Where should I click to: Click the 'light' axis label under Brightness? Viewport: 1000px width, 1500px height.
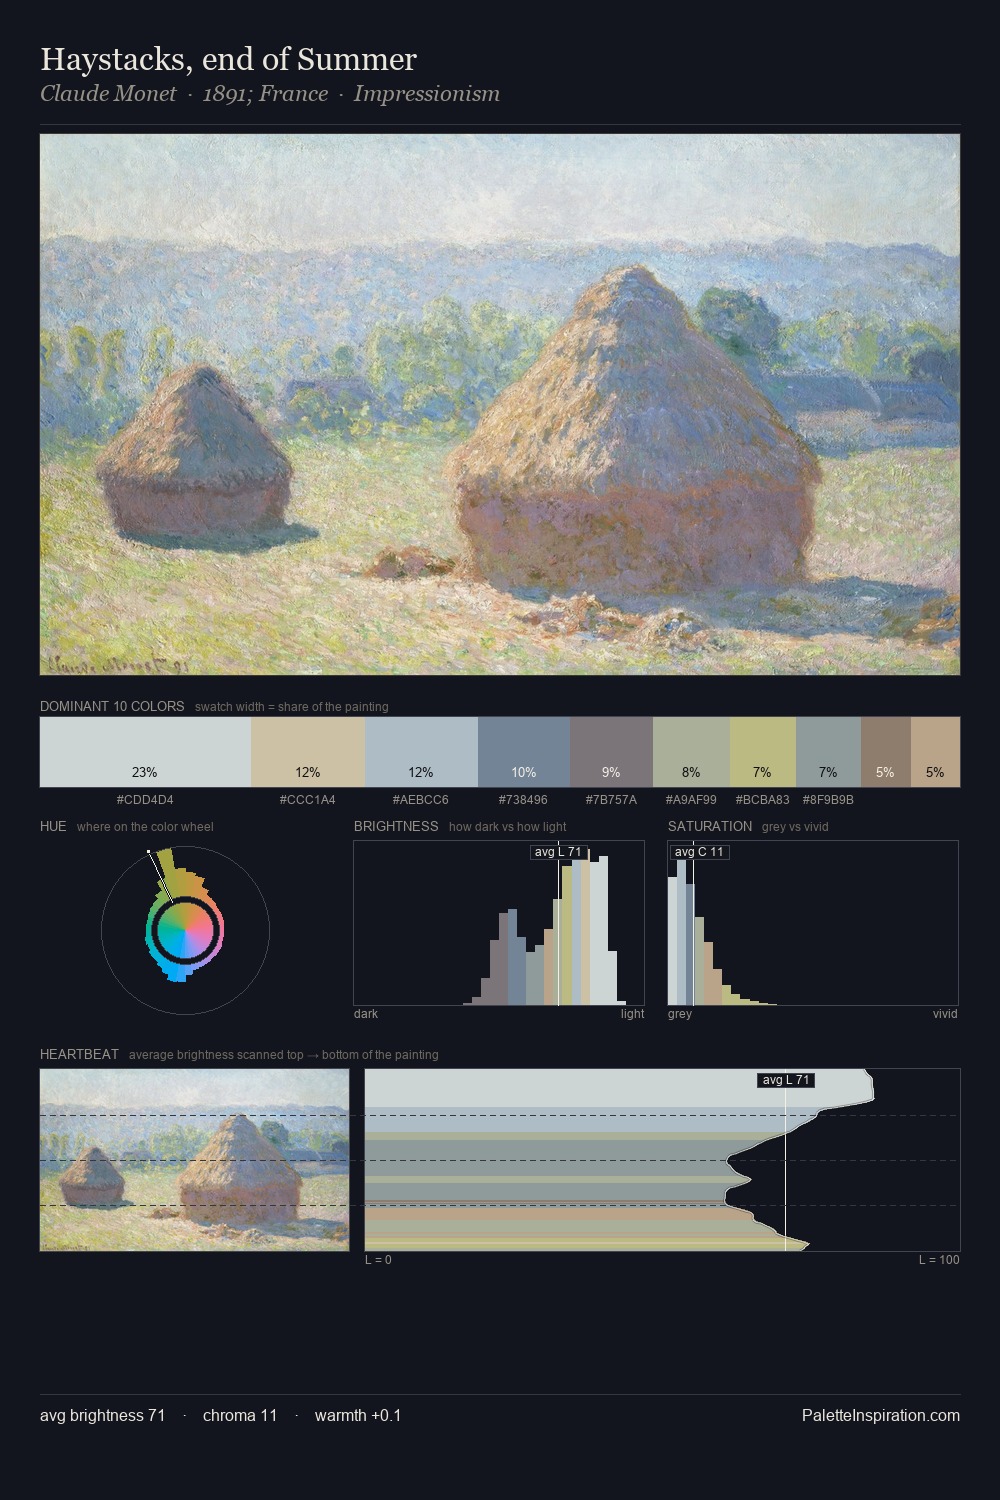point(633,1014)
